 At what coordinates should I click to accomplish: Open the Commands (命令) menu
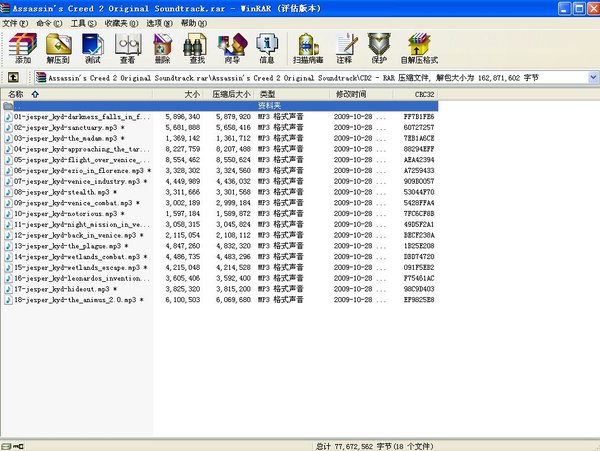tap(49, 23)
